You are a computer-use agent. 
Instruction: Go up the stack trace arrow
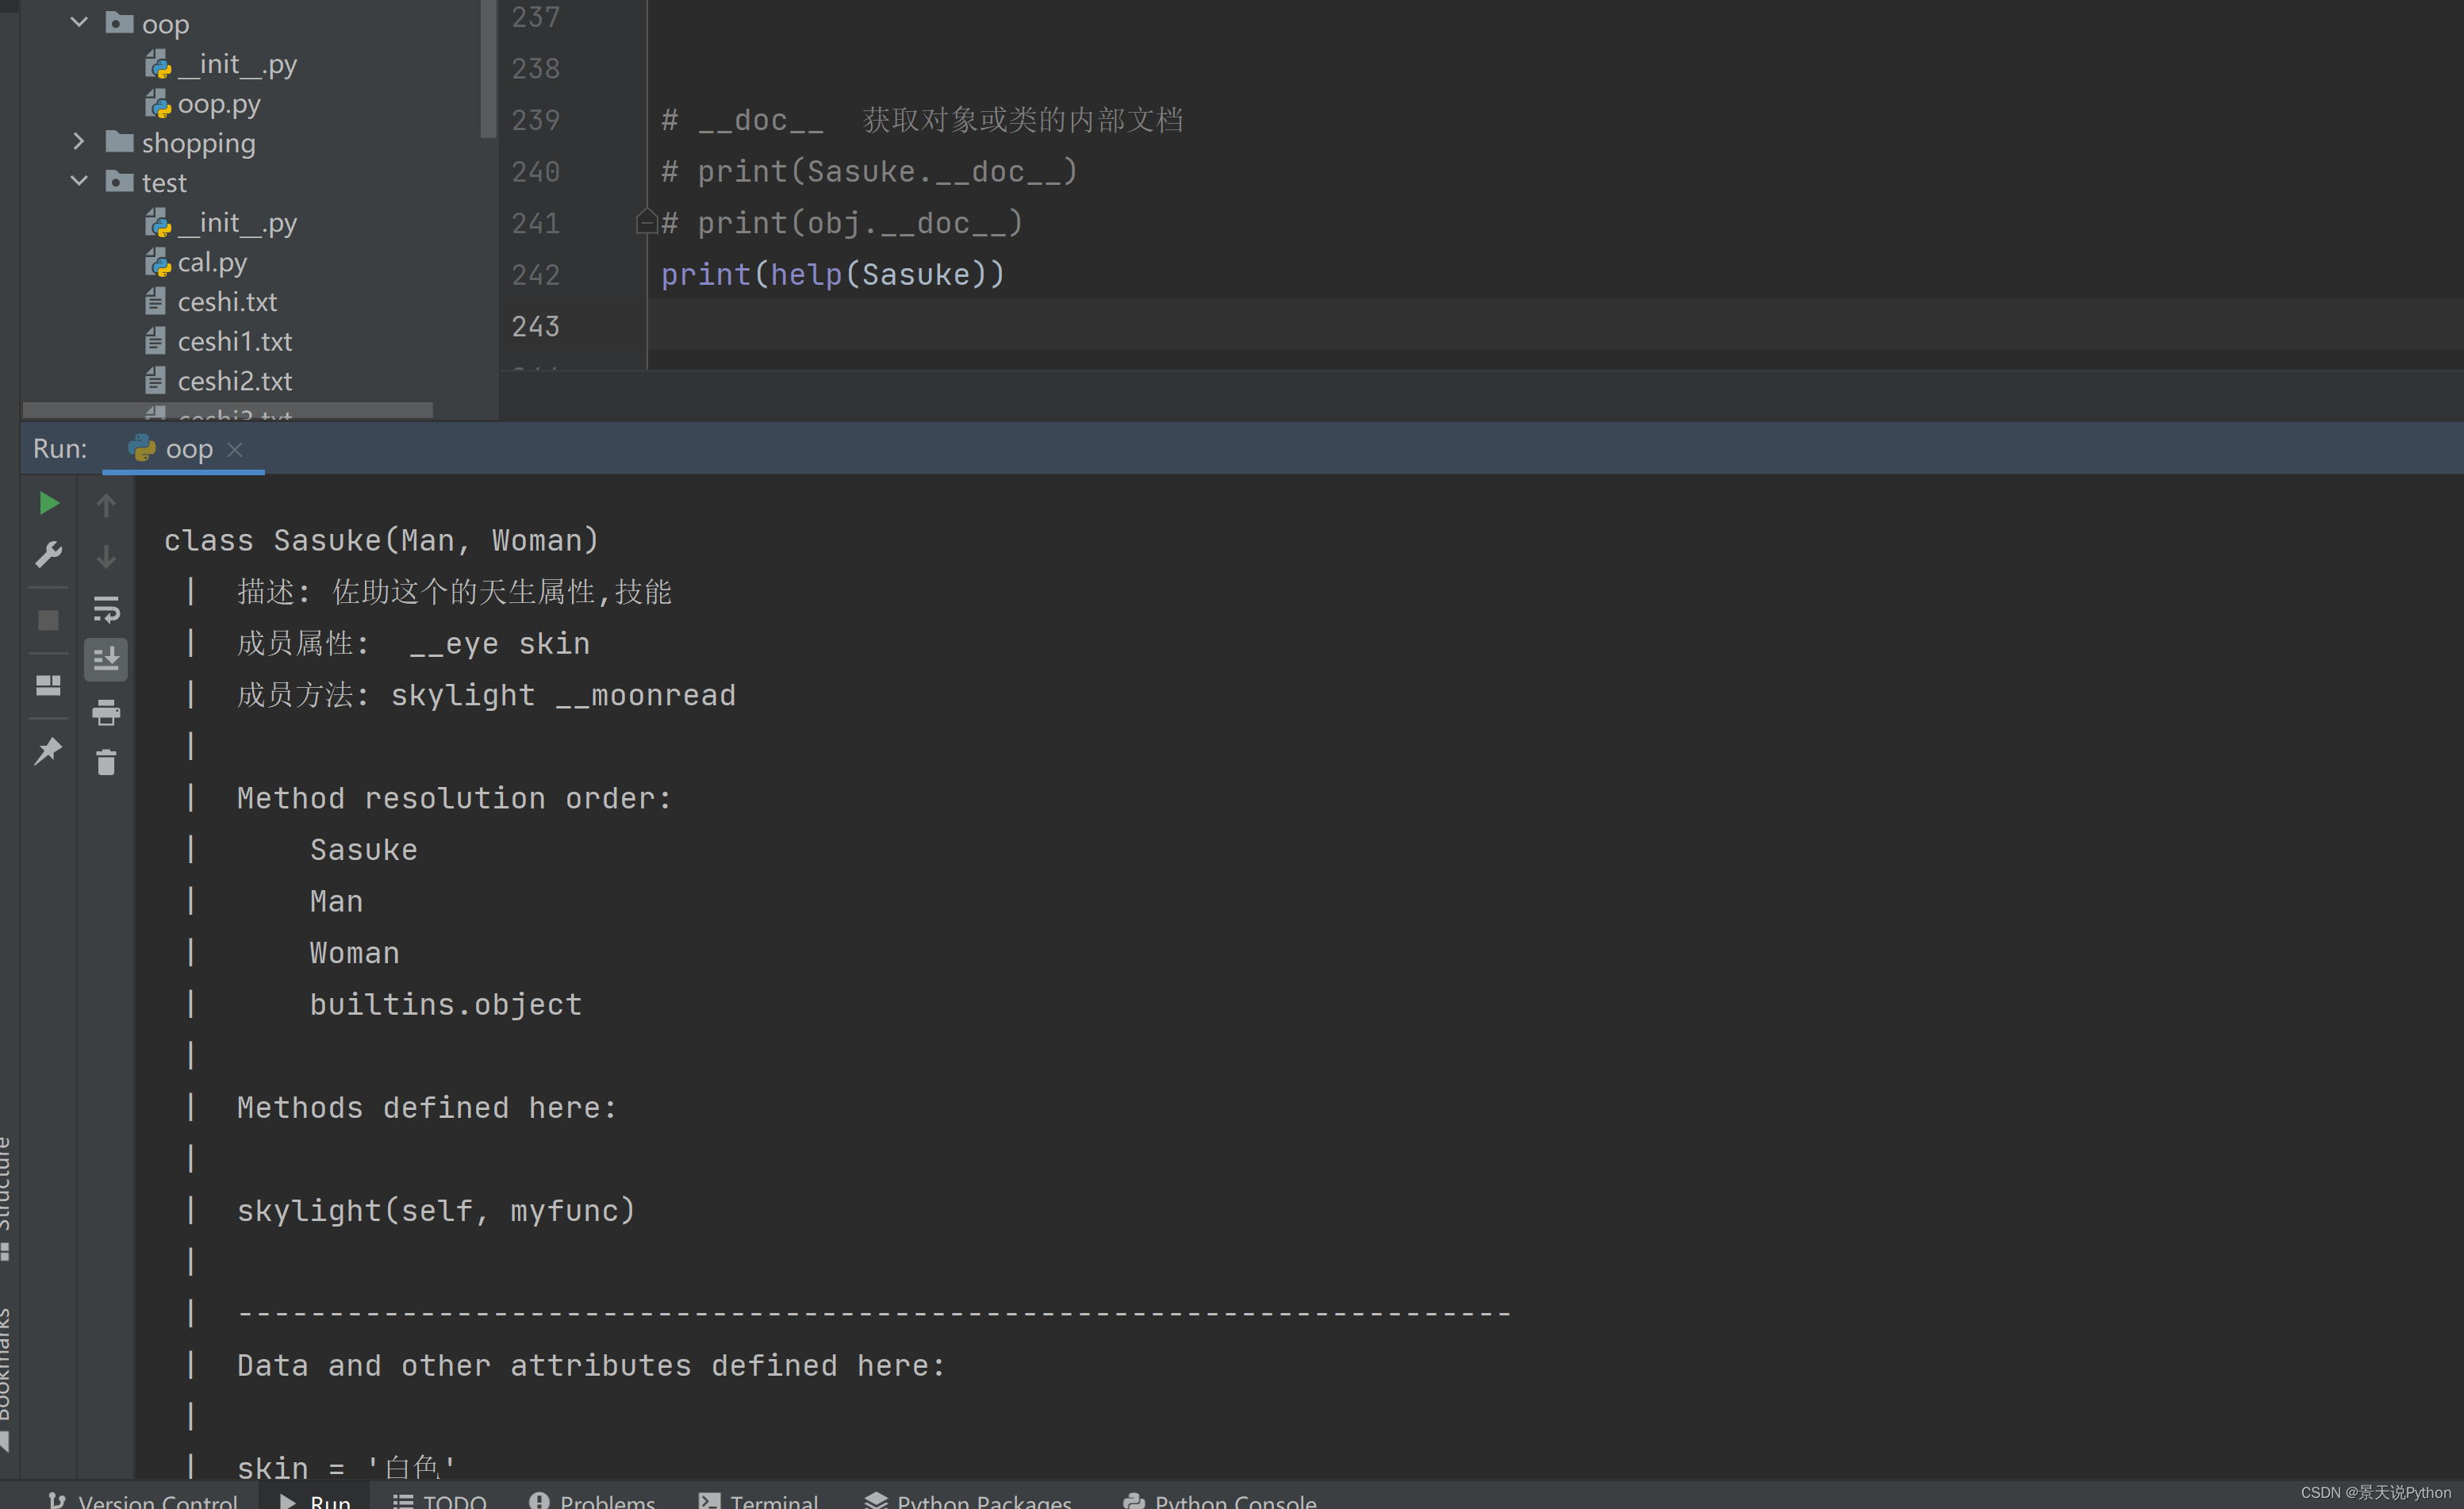106,505
